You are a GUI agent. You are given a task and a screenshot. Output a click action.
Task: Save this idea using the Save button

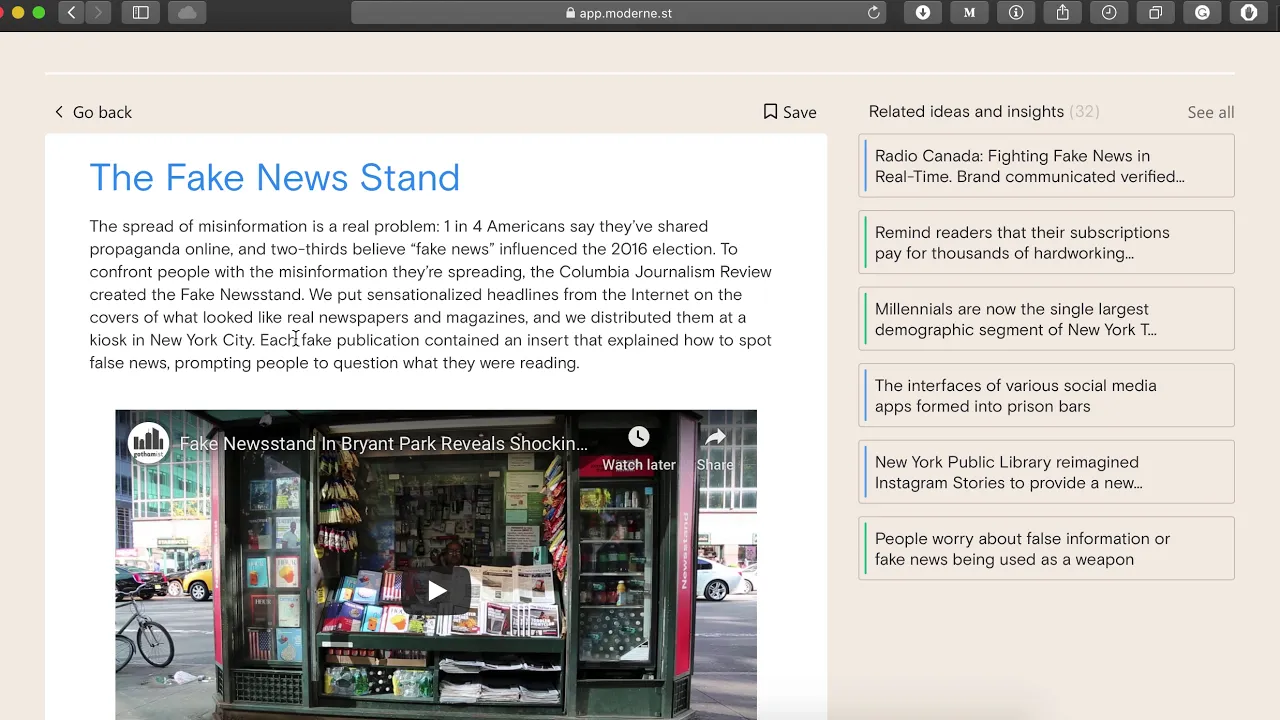coord(790,112)
